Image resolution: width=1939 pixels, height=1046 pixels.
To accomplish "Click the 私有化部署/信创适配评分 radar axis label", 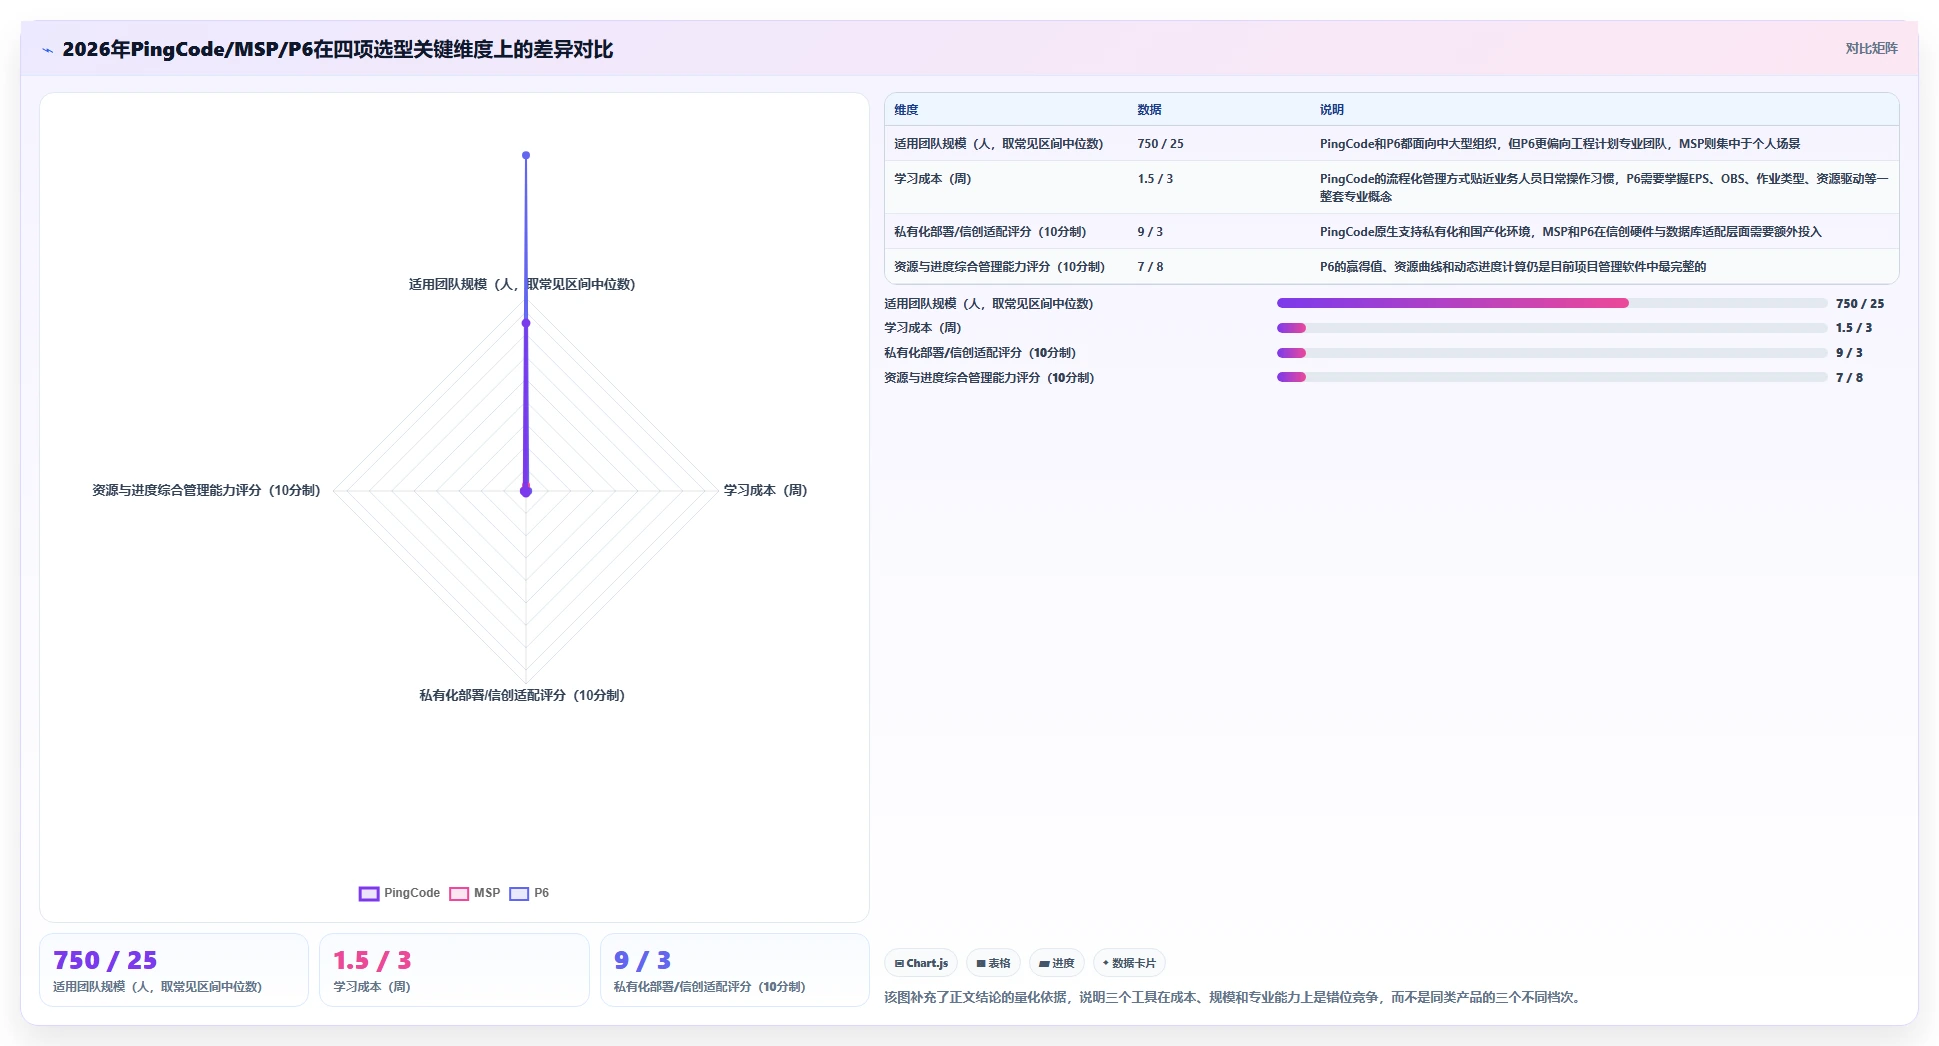I will [x=522, y=695].
